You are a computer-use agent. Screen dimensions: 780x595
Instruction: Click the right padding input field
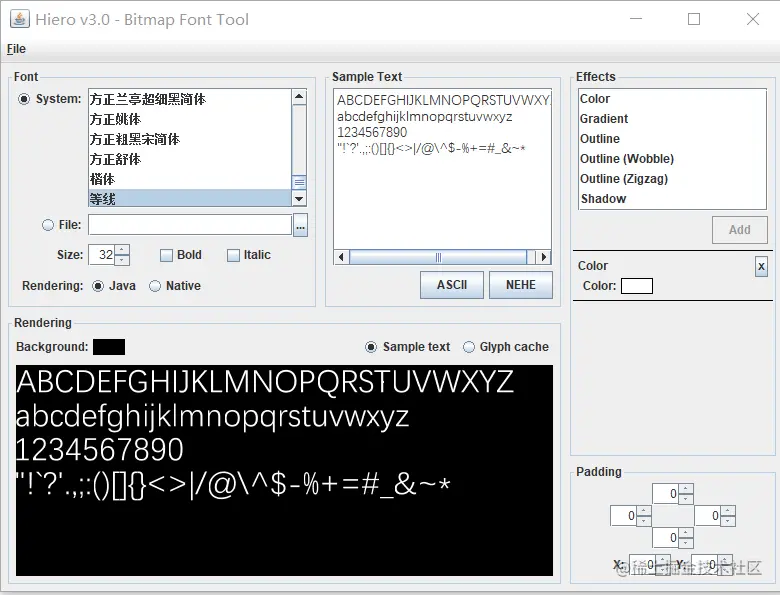coord(708,516)
